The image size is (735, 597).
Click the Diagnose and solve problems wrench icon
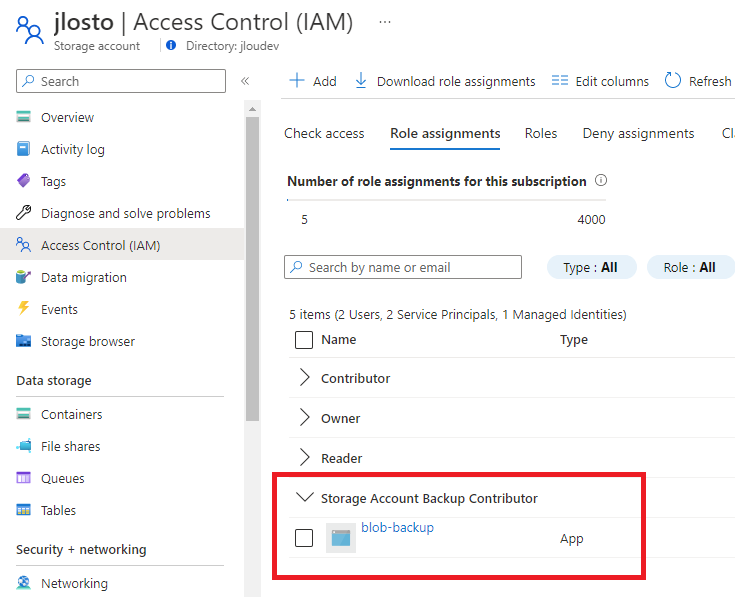tap(23, 213)
